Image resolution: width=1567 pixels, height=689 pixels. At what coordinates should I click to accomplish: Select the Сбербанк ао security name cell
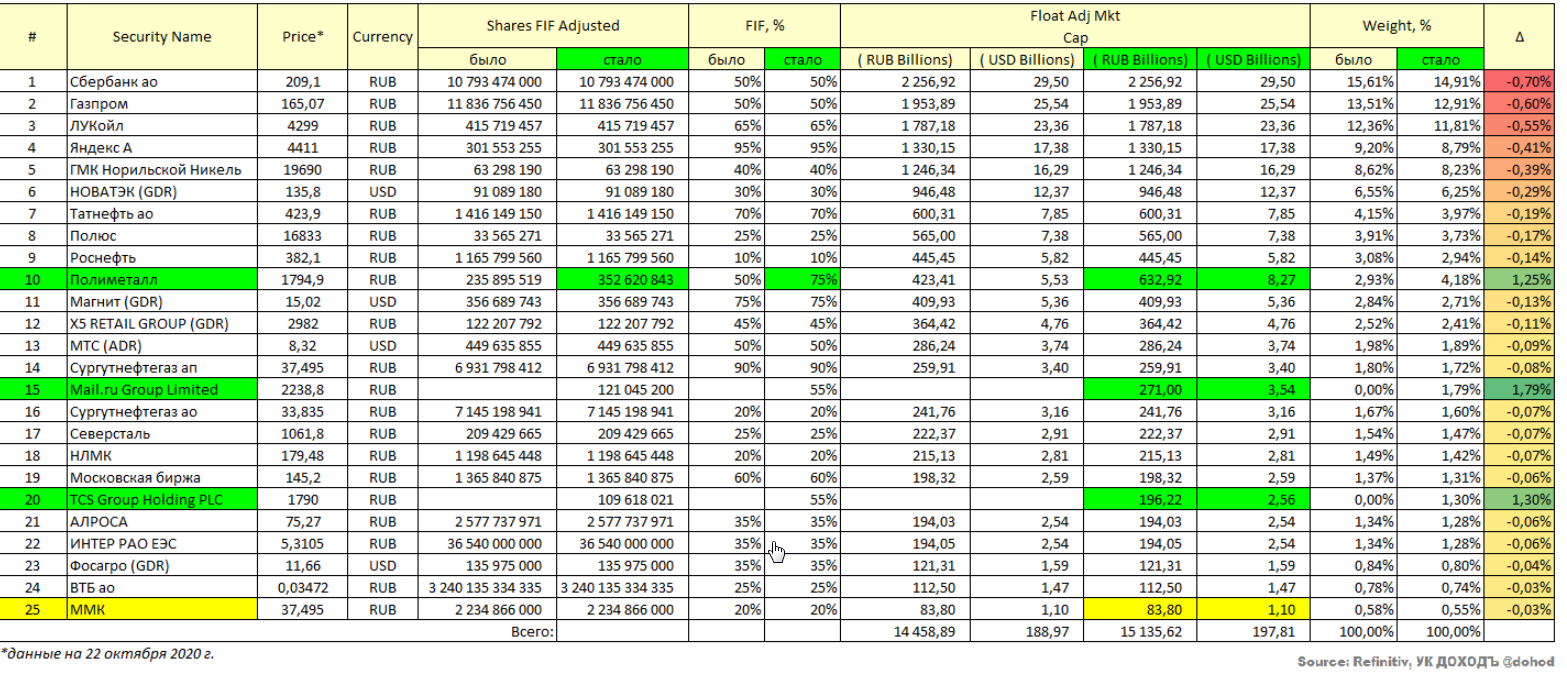[161, 81]
